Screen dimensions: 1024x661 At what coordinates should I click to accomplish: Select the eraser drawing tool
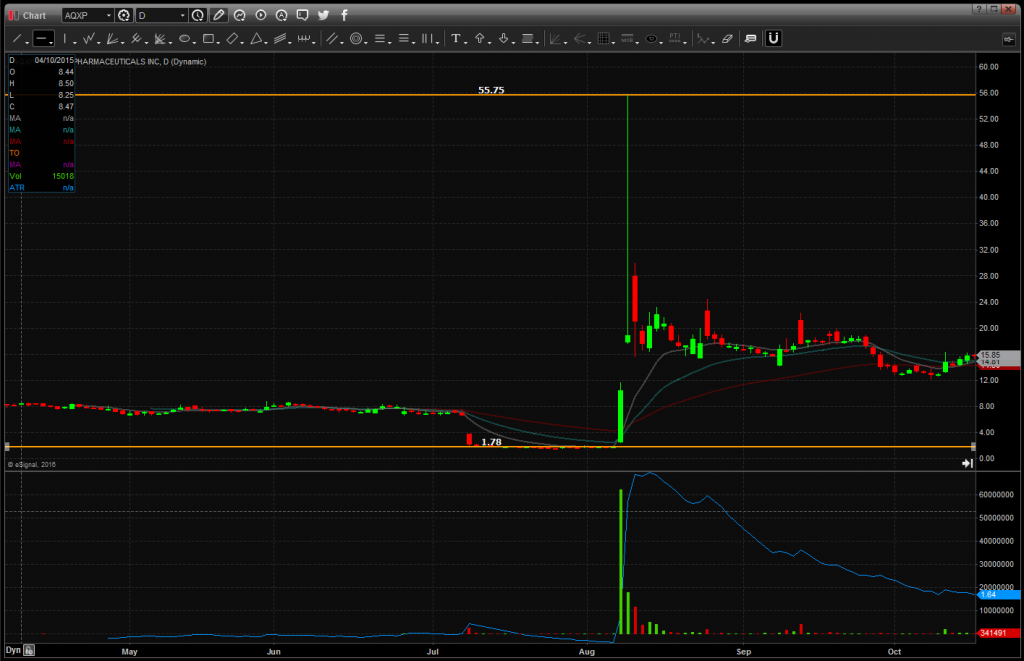727,39
